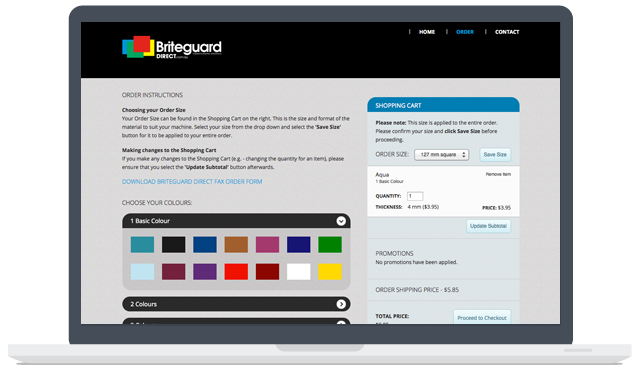640x370 pixels.
Task: Click the PROMOTIONS heading
Action: click(x=394, y=253)
